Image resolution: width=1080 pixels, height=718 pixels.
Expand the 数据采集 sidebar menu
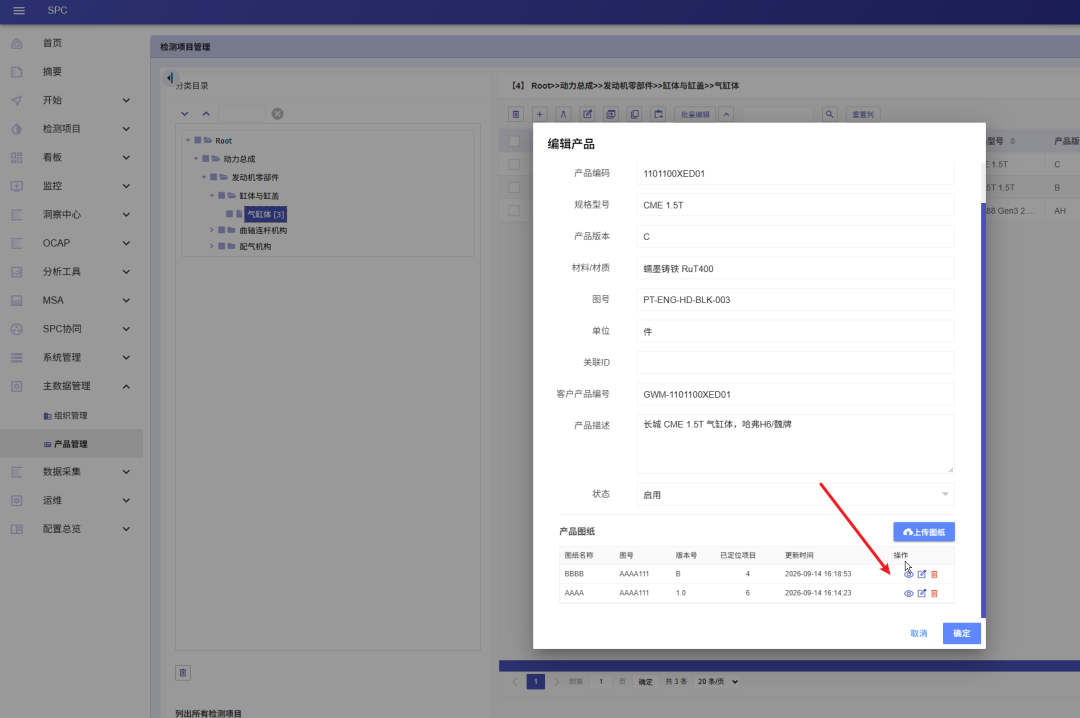click(x=71, y=471)
